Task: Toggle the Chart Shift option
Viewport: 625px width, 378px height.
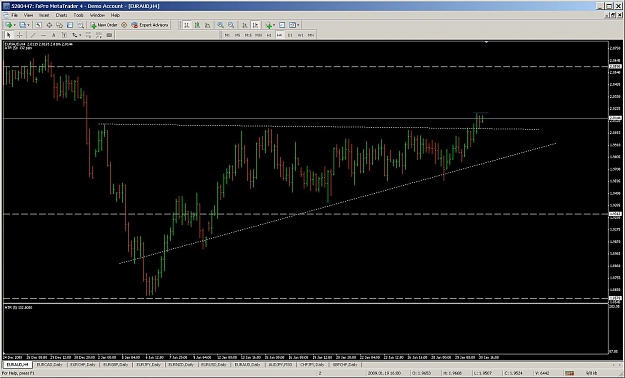Action: (x=256, y=25)
